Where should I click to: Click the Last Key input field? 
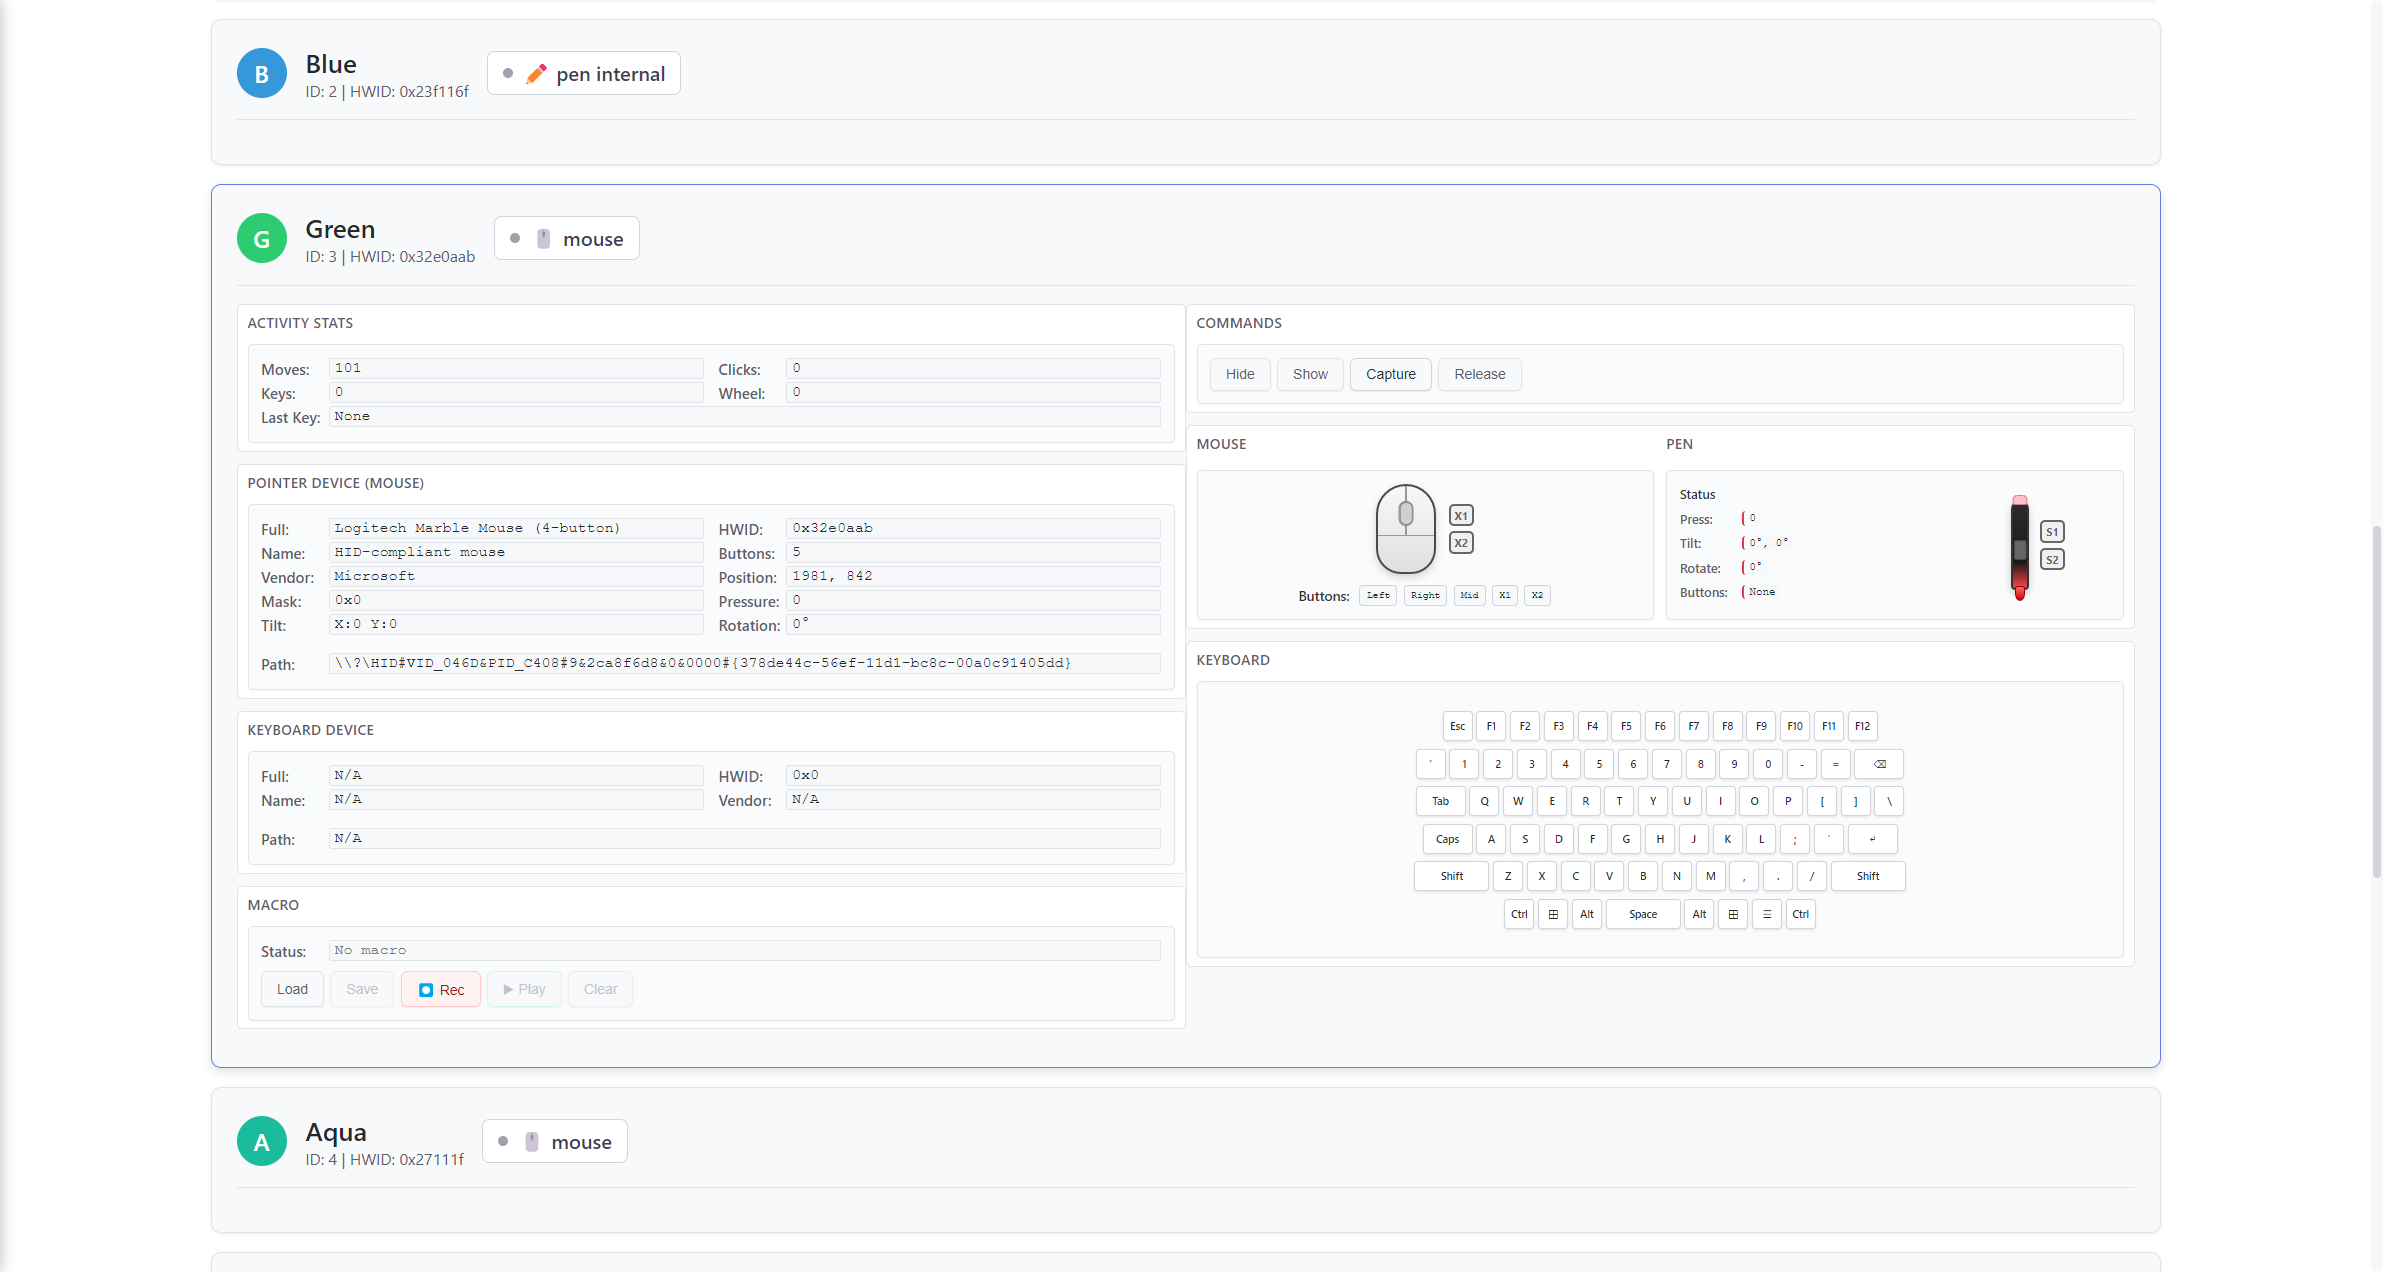[744, 417]
